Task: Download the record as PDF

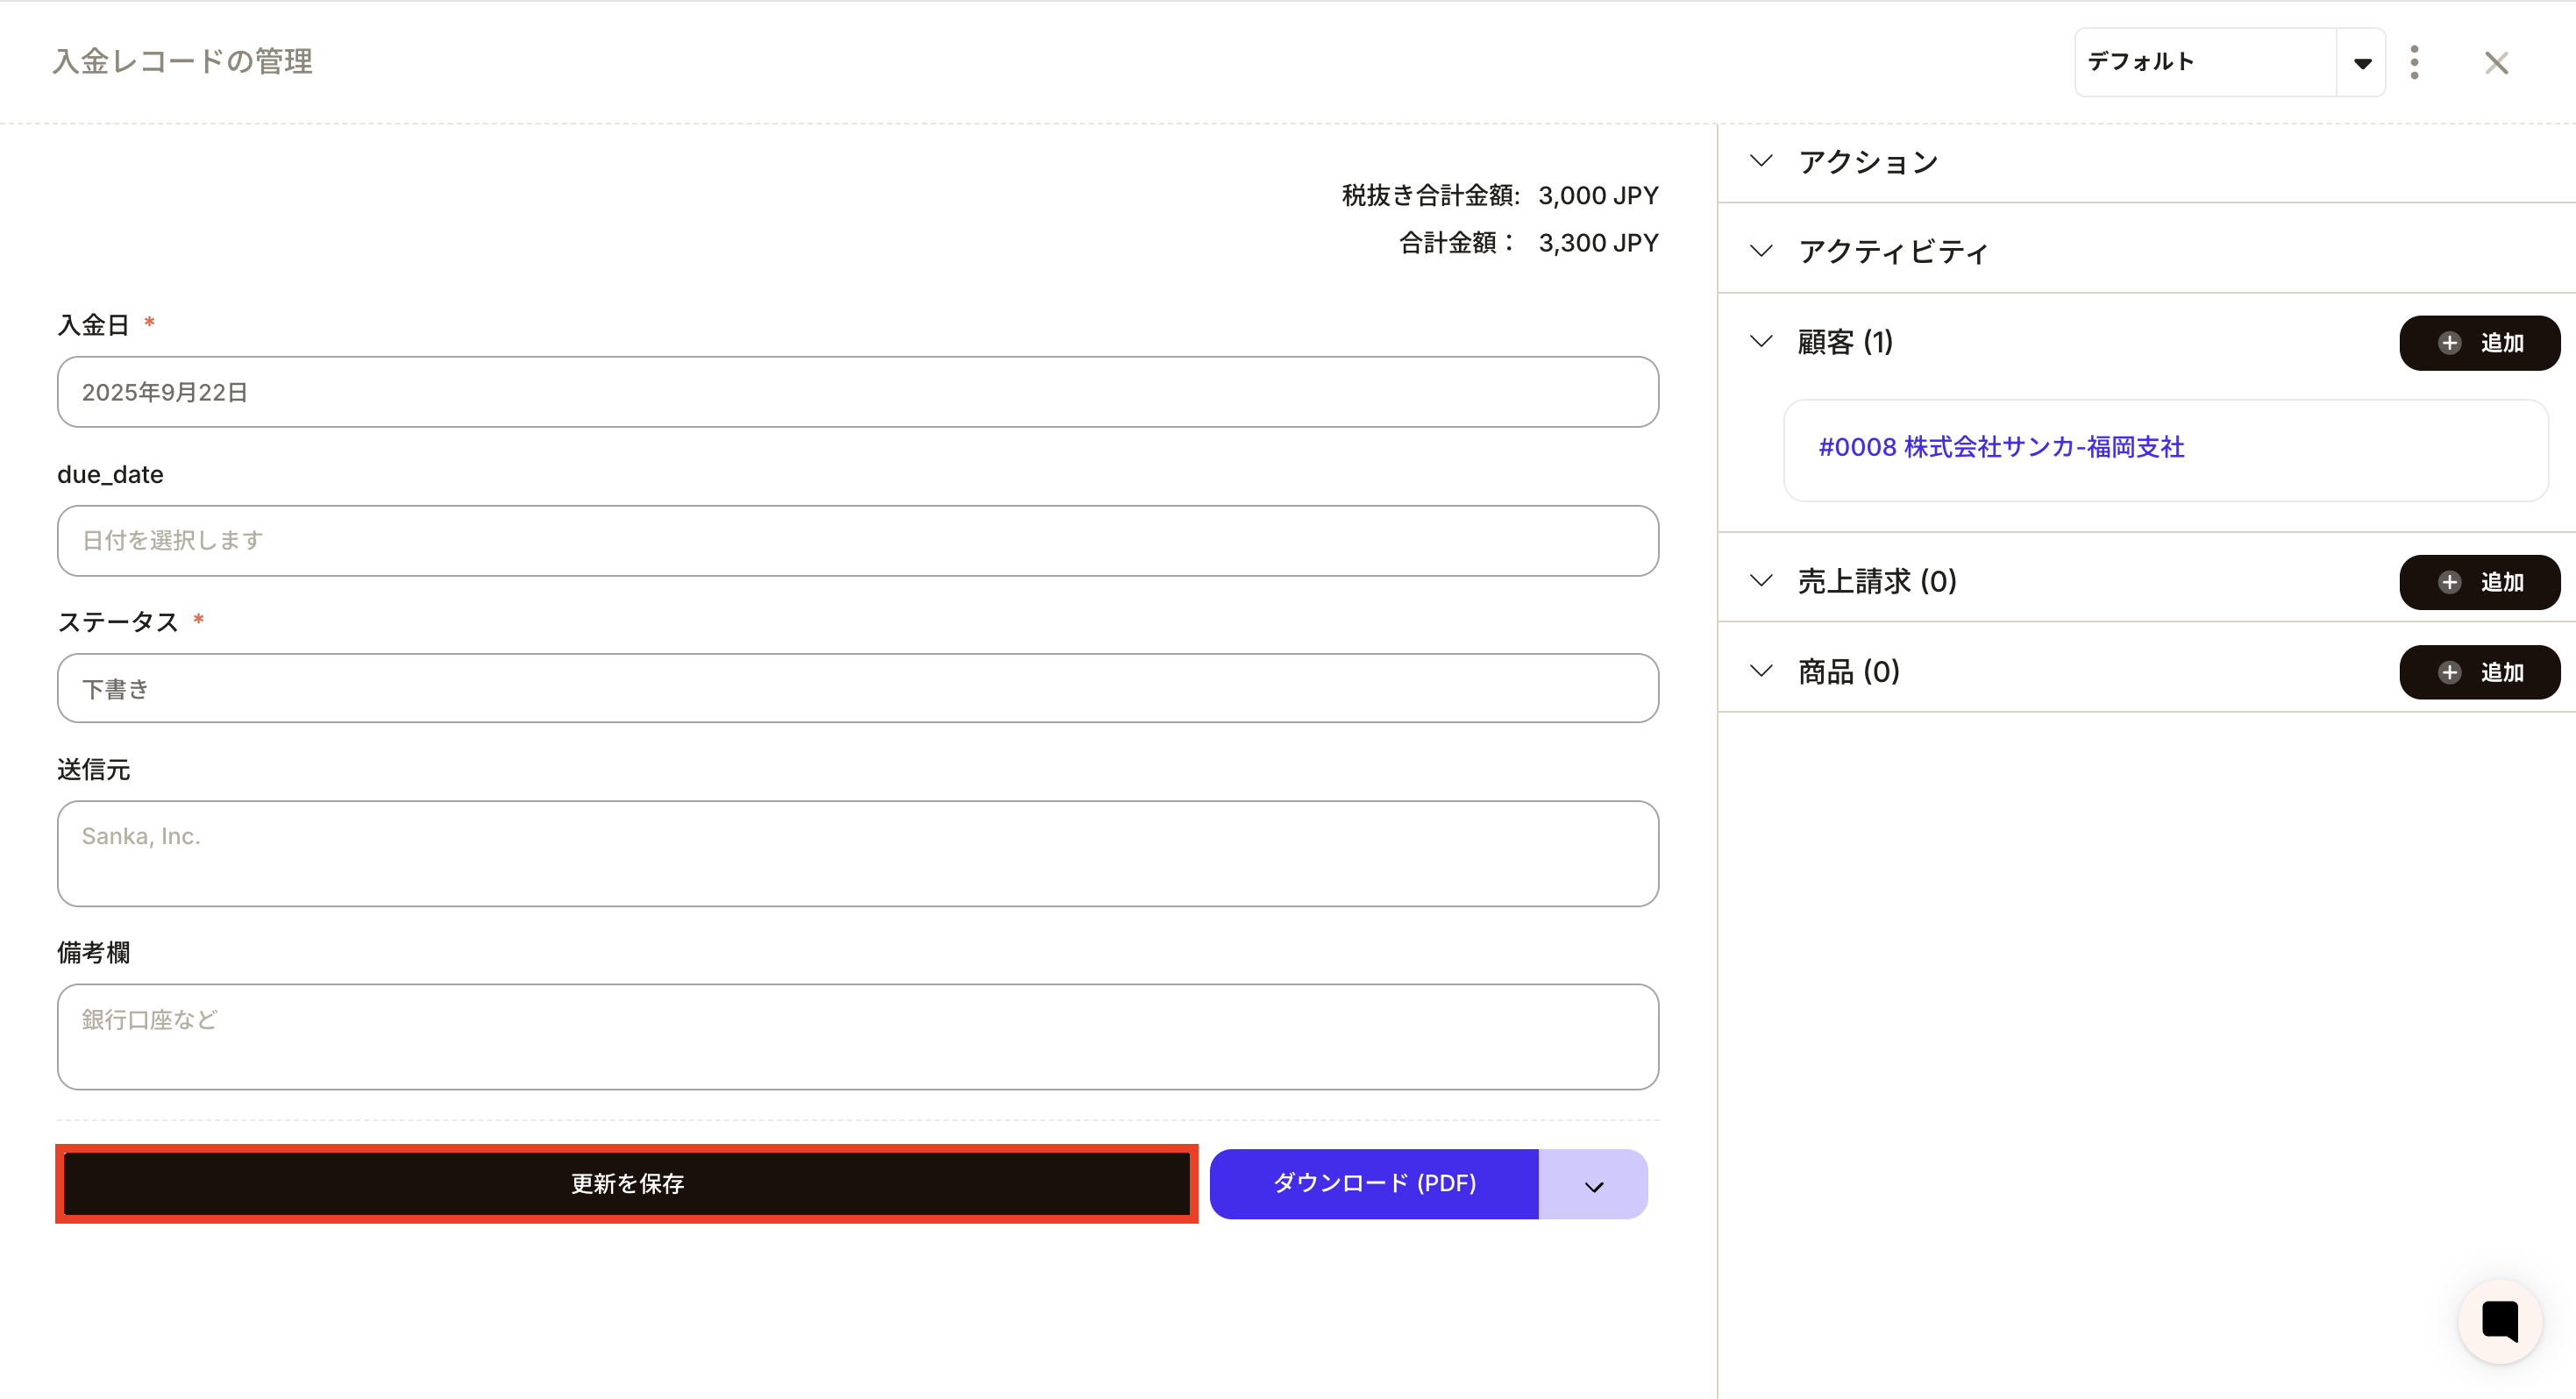Action: pos(1373,1184)
